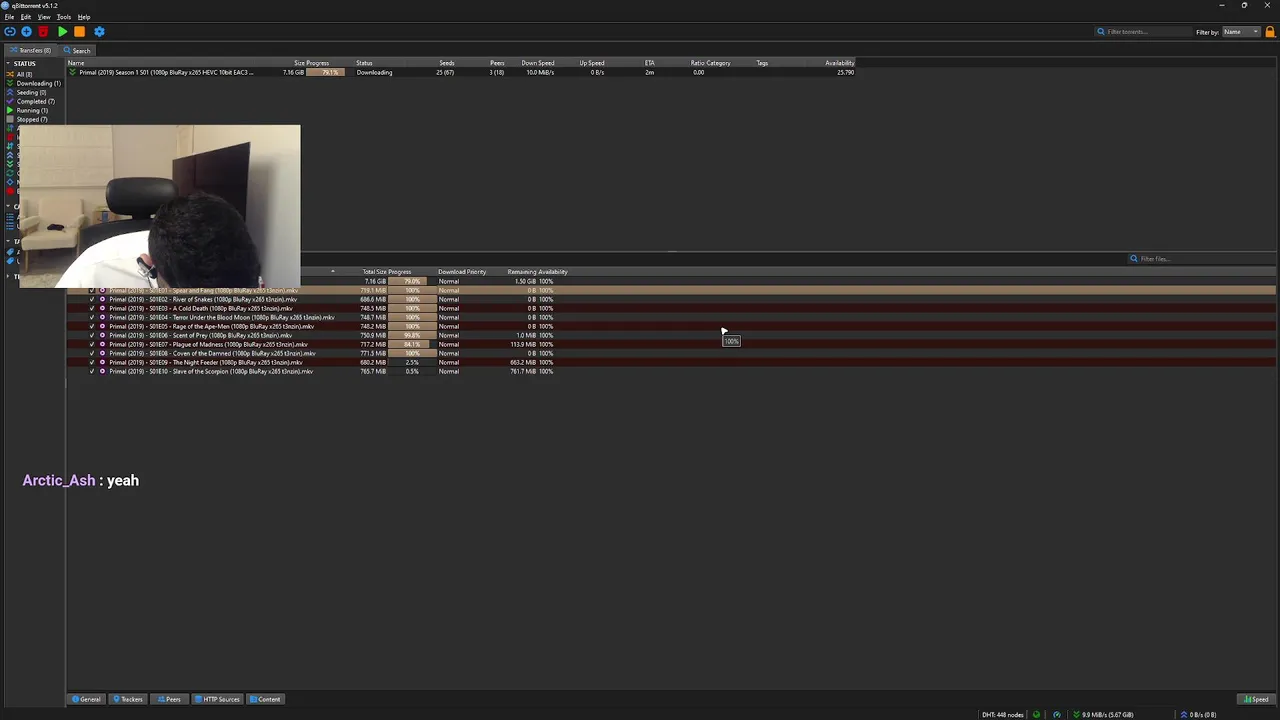Focus the Filter files input field
This screenshot has height=720, width=1280.
point(1202,259)
